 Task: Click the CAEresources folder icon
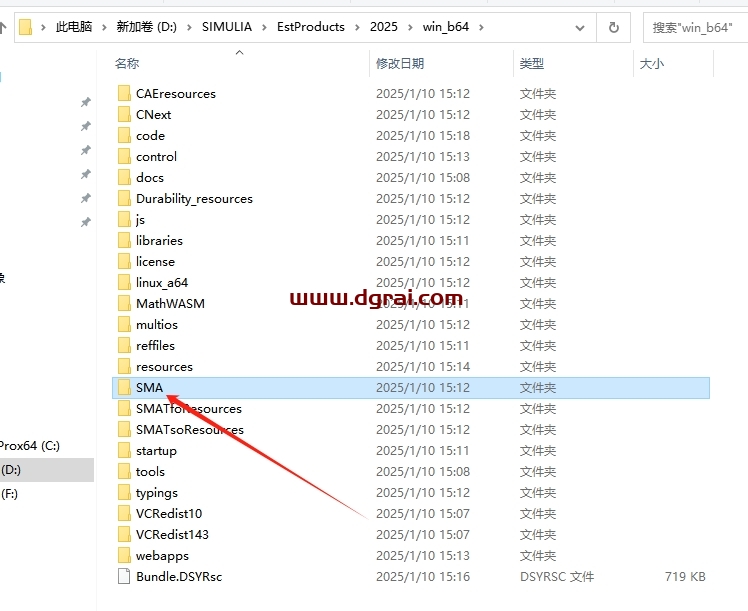[x=124, y=93]
